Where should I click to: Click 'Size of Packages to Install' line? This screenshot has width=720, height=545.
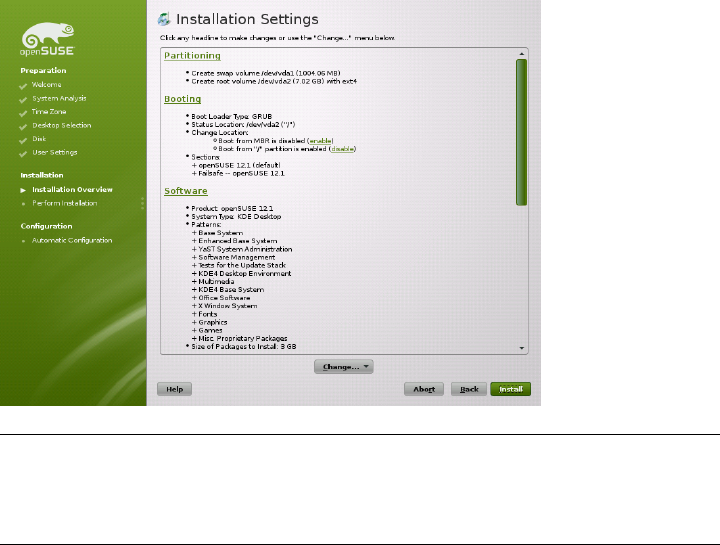[244, 347]
